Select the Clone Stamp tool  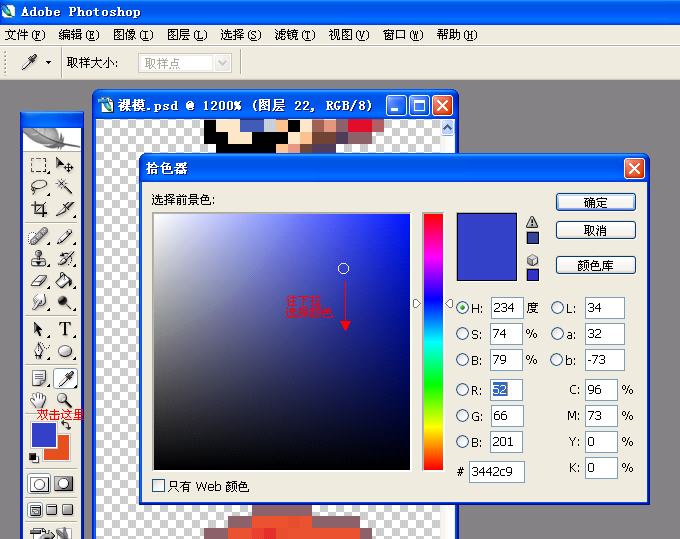[x=39, y=258]
